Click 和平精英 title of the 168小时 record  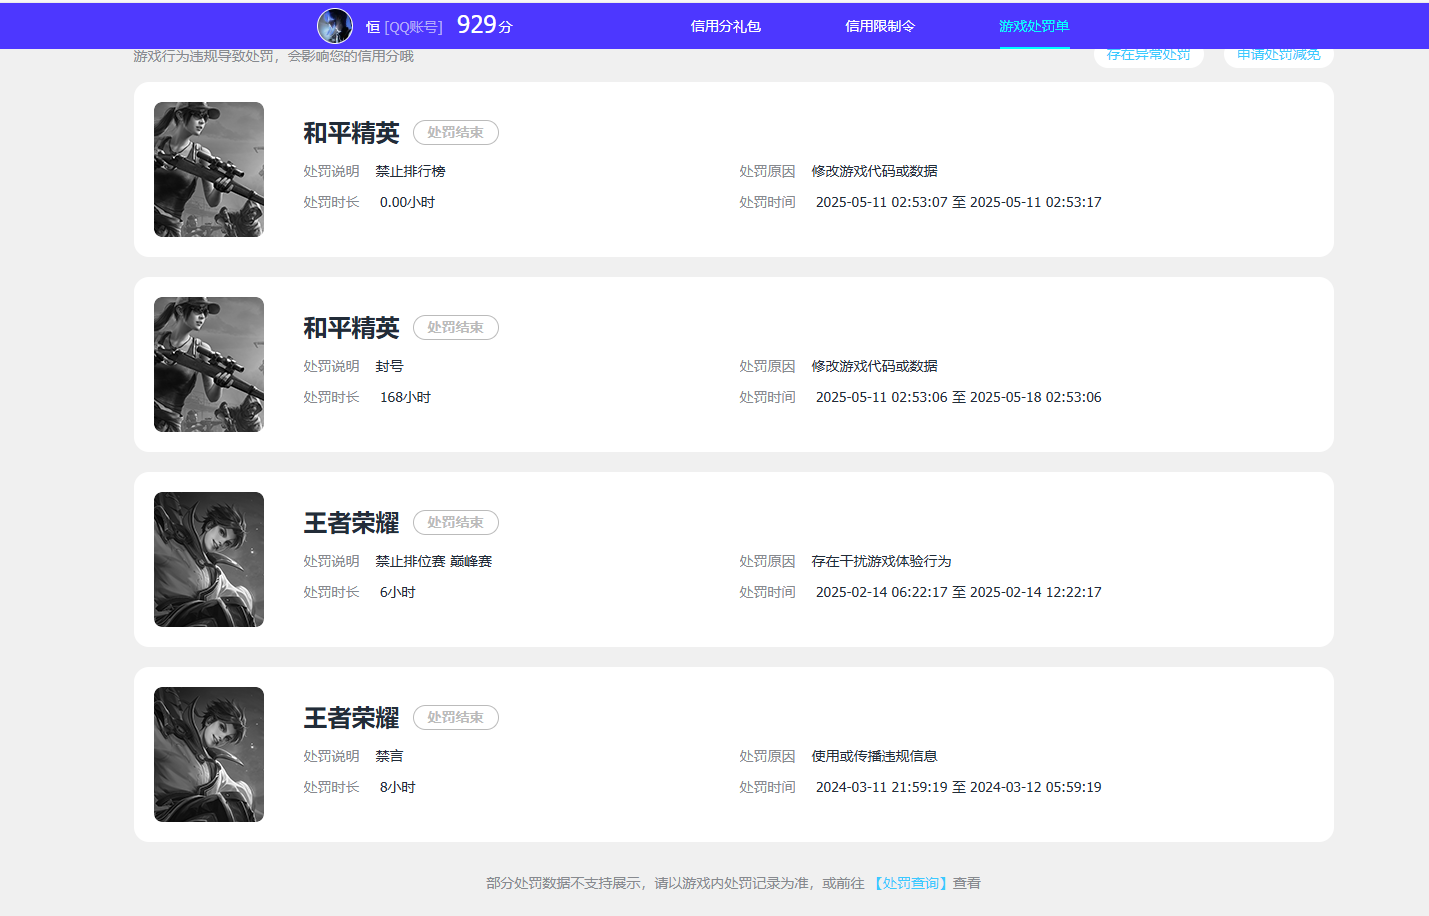[351, 328]
